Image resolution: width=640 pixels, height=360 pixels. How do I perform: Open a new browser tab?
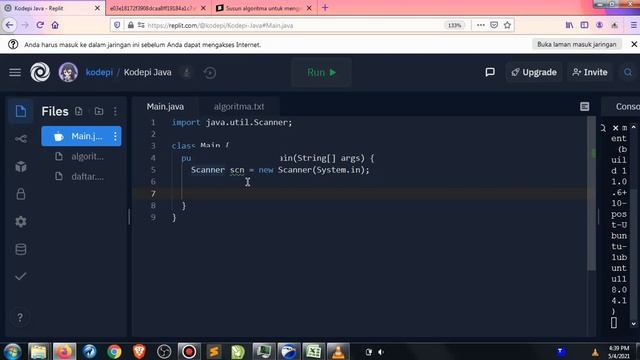[325, 7]
